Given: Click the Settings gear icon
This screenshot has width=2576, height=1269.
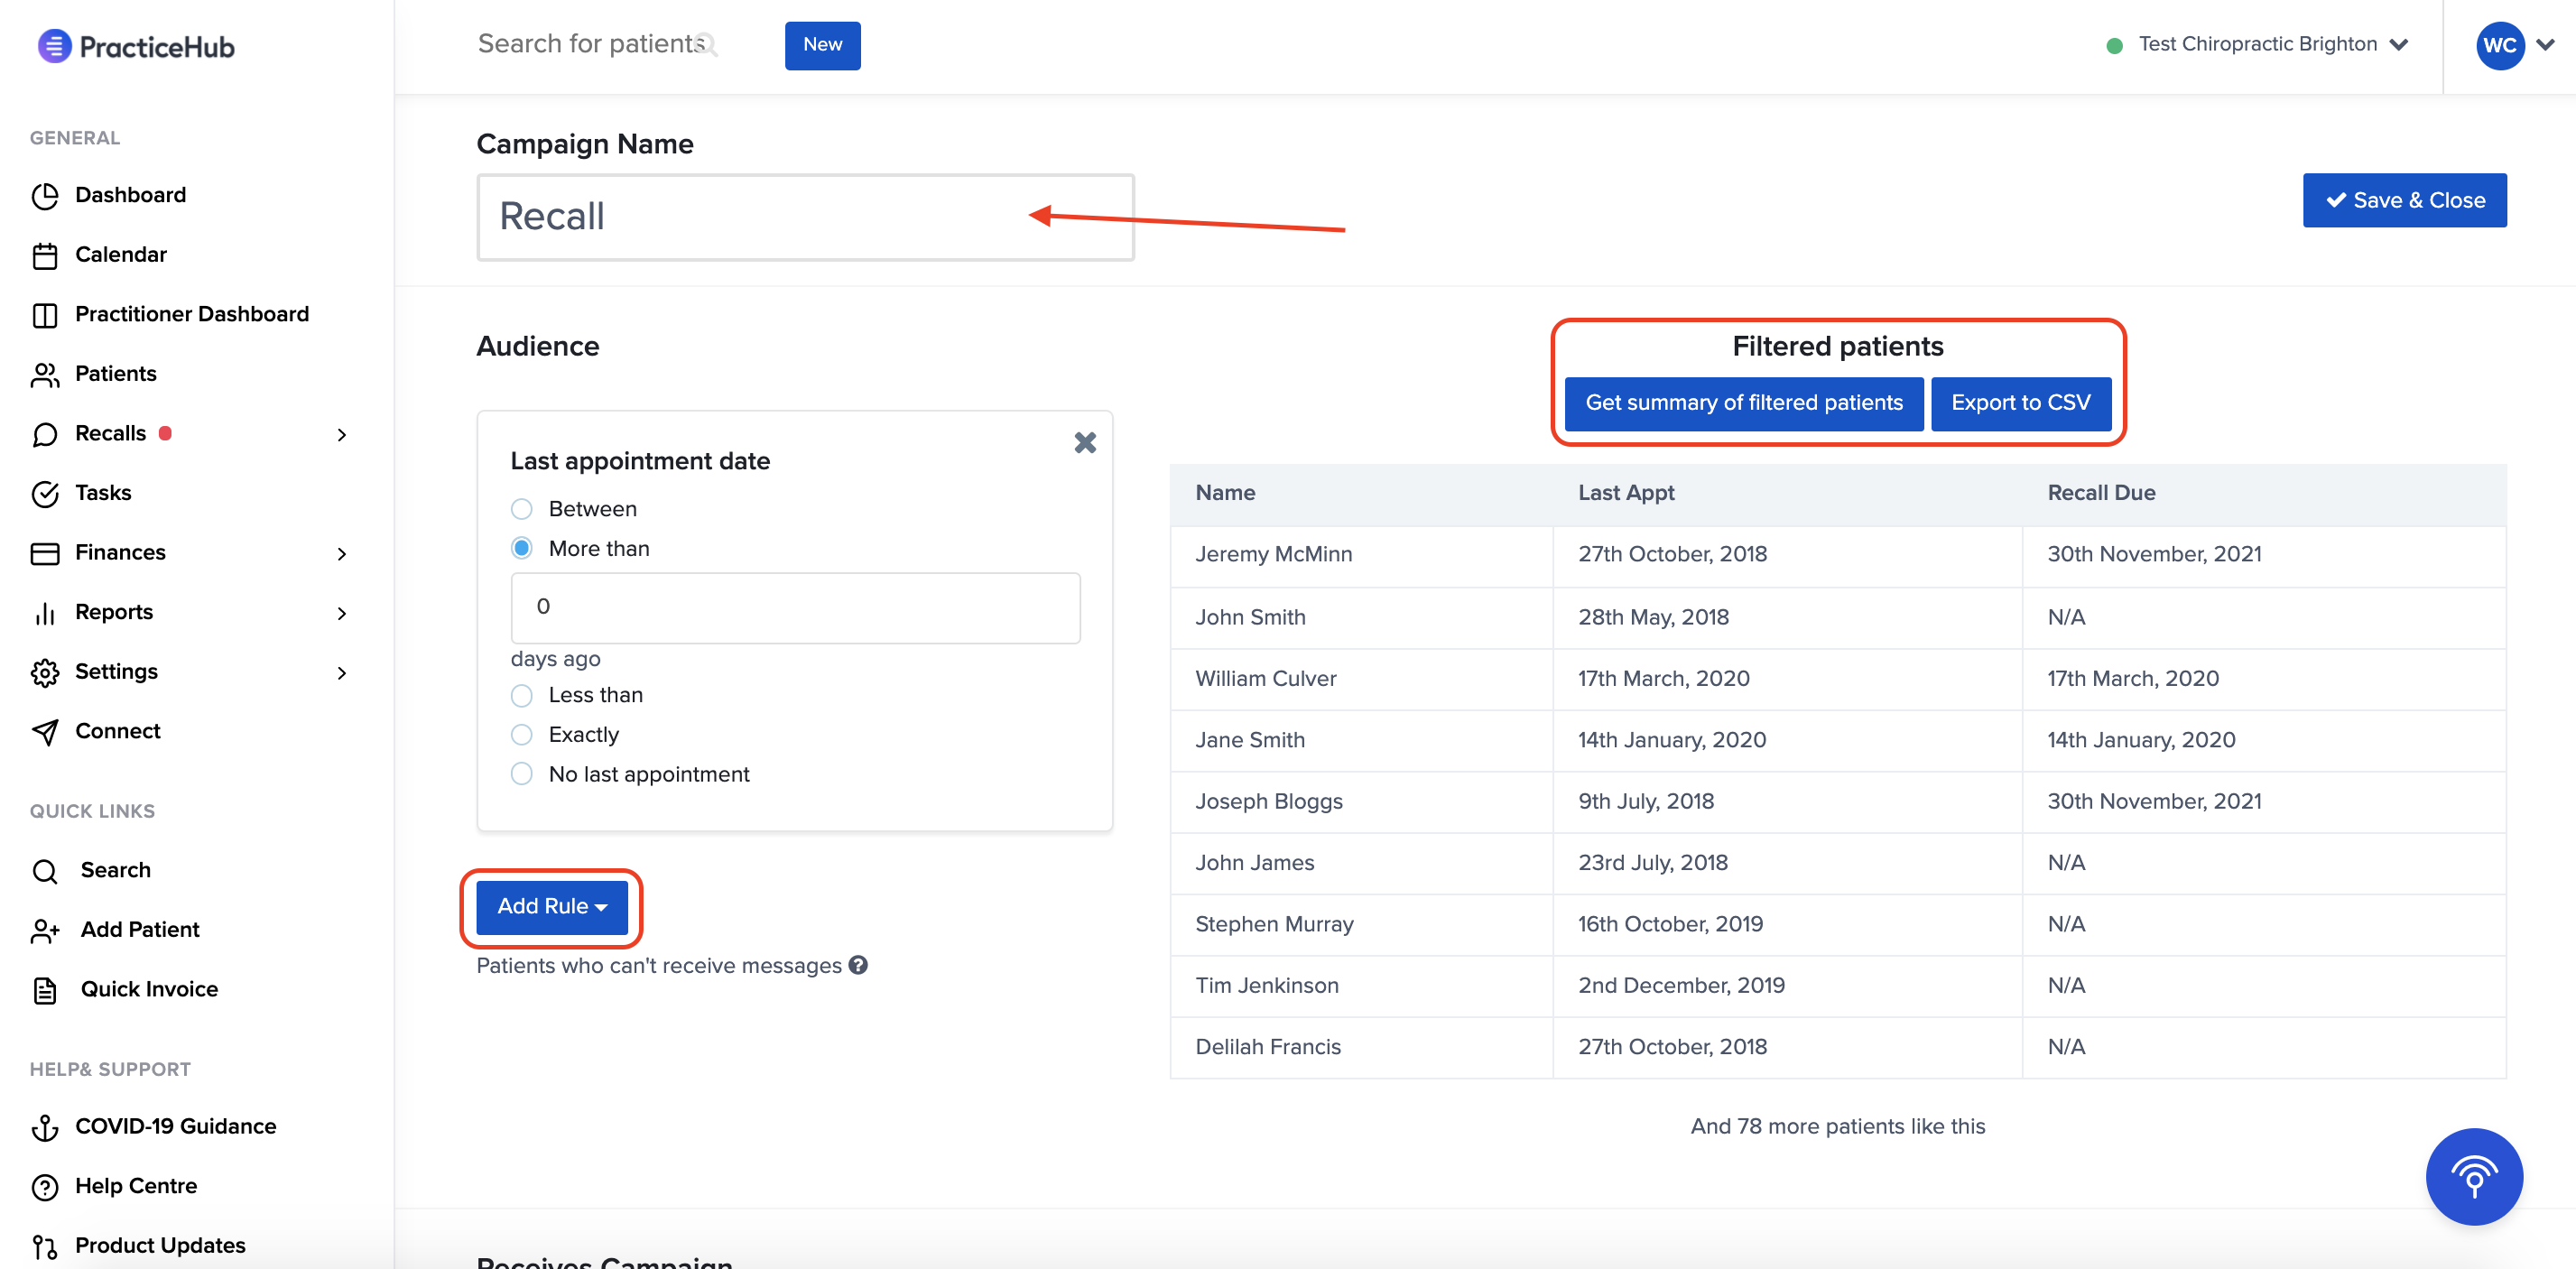Looking at the screenshot, I should [45, 672].
